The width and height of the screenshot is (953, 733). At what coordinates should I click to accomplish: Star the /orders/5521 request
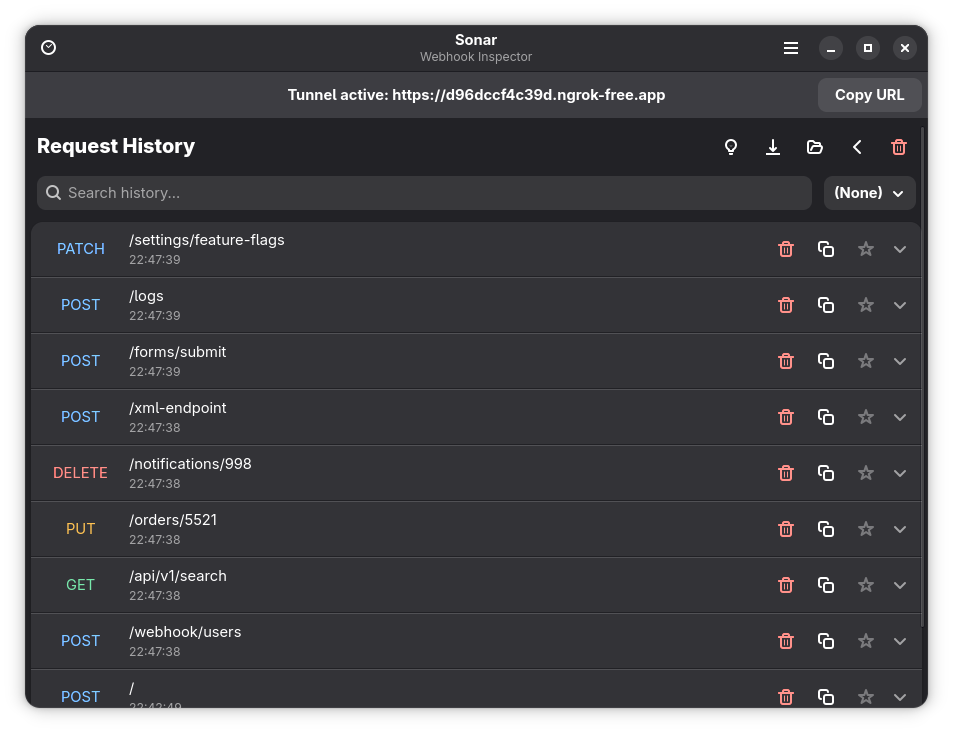865,529
